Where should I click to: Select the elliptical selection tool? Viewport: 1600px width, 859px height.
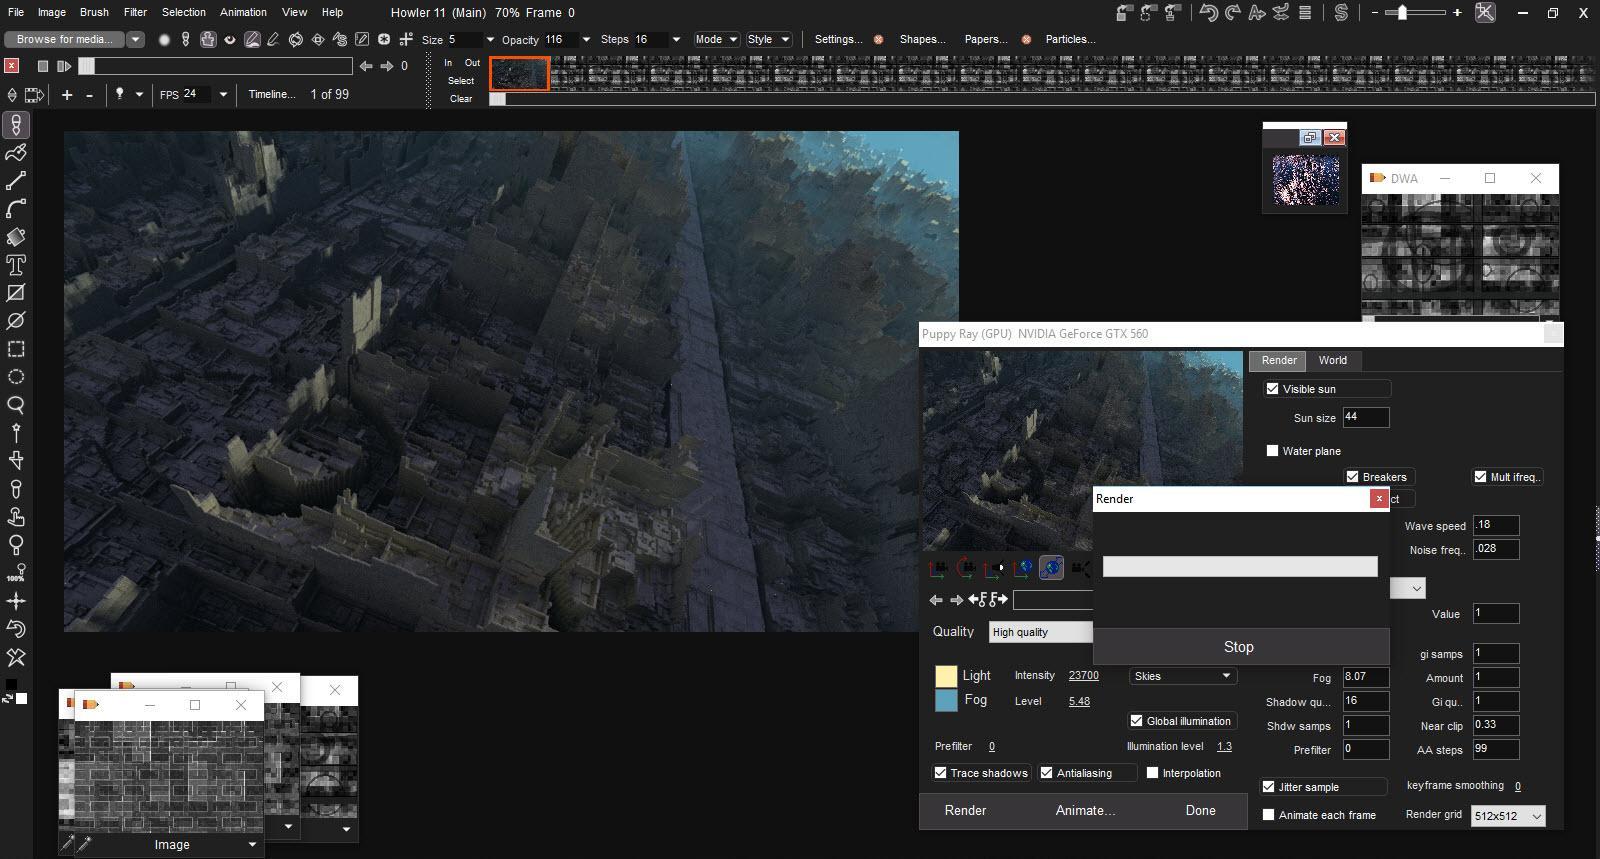tap(16, 377)
